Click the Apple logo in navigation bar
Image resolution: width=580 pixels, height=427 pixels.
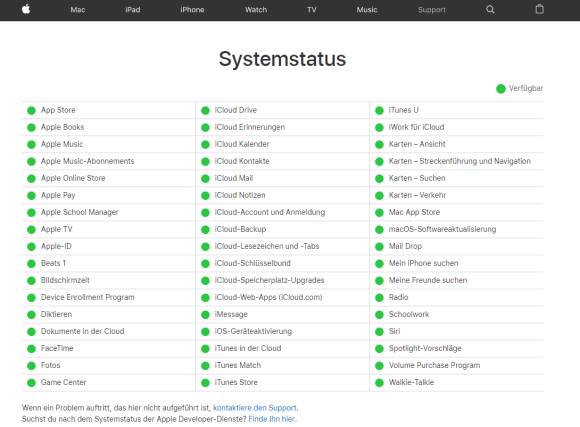click(26, 9)
